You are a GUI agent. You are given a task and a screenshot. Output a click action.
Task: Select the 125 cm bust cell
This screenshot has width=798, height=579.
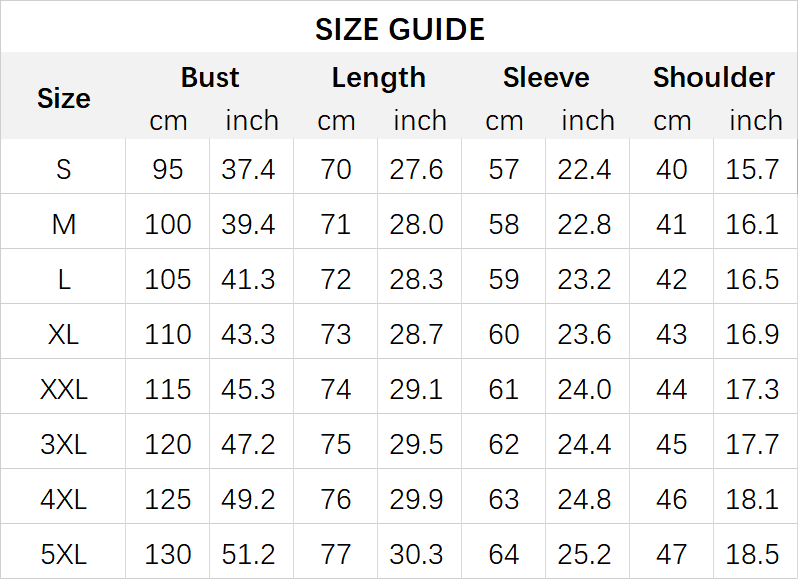[x=168, y=498]
